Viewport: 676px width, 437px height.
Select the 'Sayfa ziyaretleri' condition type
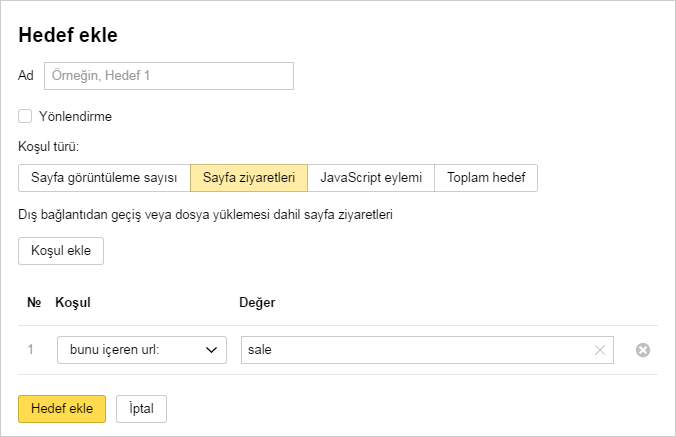(x=248, y=178)
